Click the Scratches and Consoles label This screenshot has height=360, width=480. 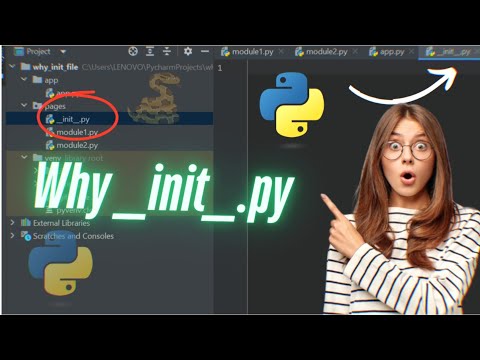click(x=73, y=236)
